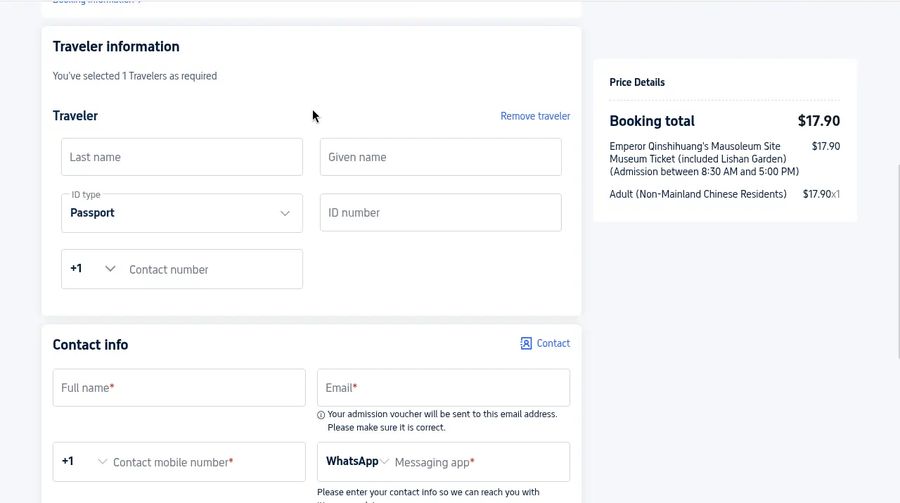
Task: Open the WhatsApp messaging app dropdown
Action: pyautogui.click(x=357, y=462)
